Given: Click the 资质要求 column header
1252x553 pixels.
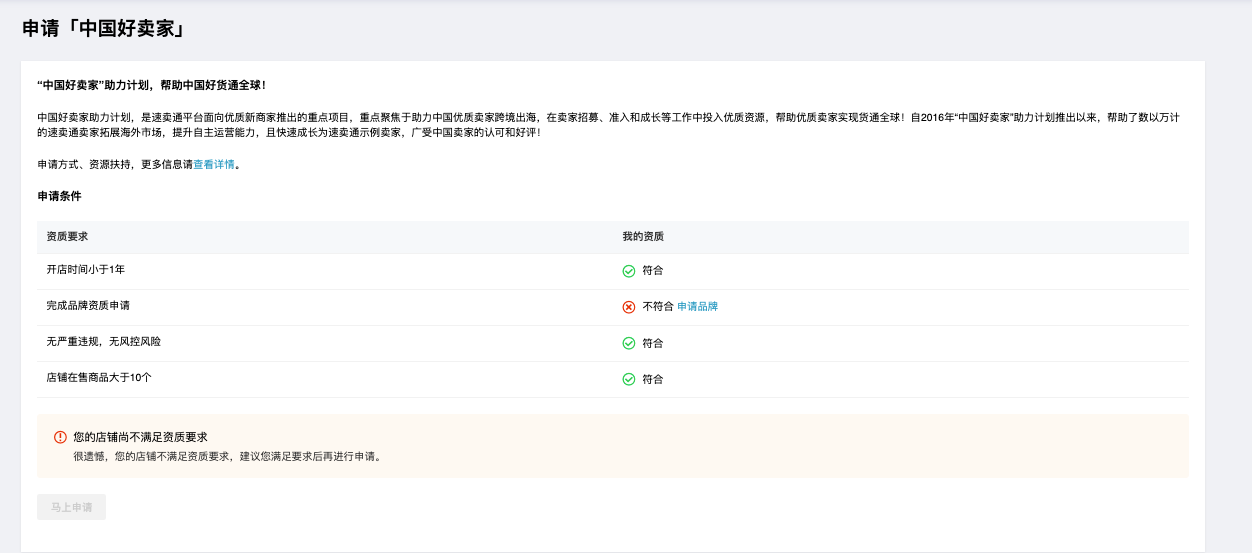Looking at the screenshot, I should [x=67, y=237].
